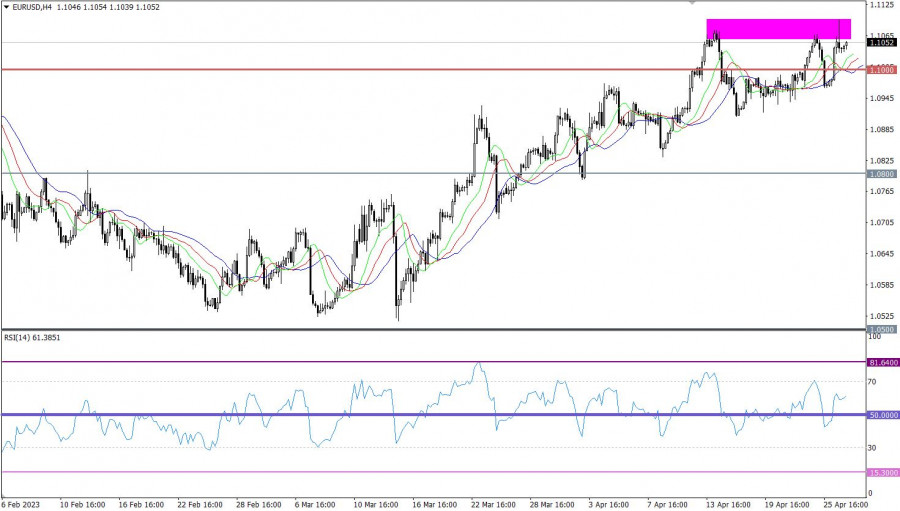The width and height of the screenshot is (900, 511).
Task: Click the 1.0885 price scale value
Action: (882, 129)
